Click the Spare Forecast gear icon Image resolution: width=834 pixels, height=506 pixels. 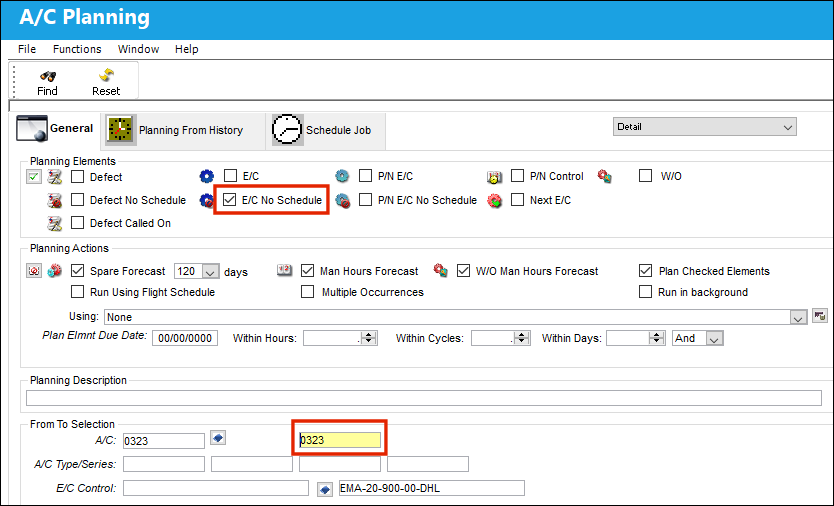point(55,271)
